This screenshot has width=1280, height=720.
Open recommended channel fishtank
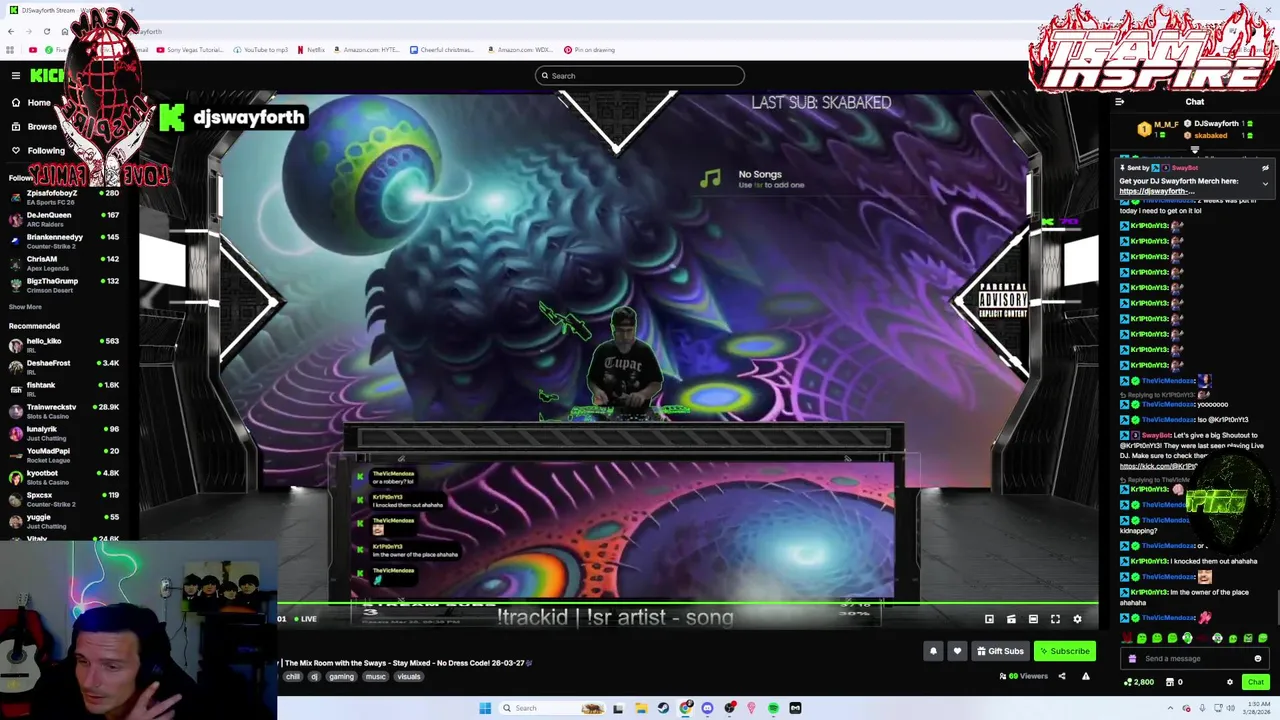(x=65, y=389)
